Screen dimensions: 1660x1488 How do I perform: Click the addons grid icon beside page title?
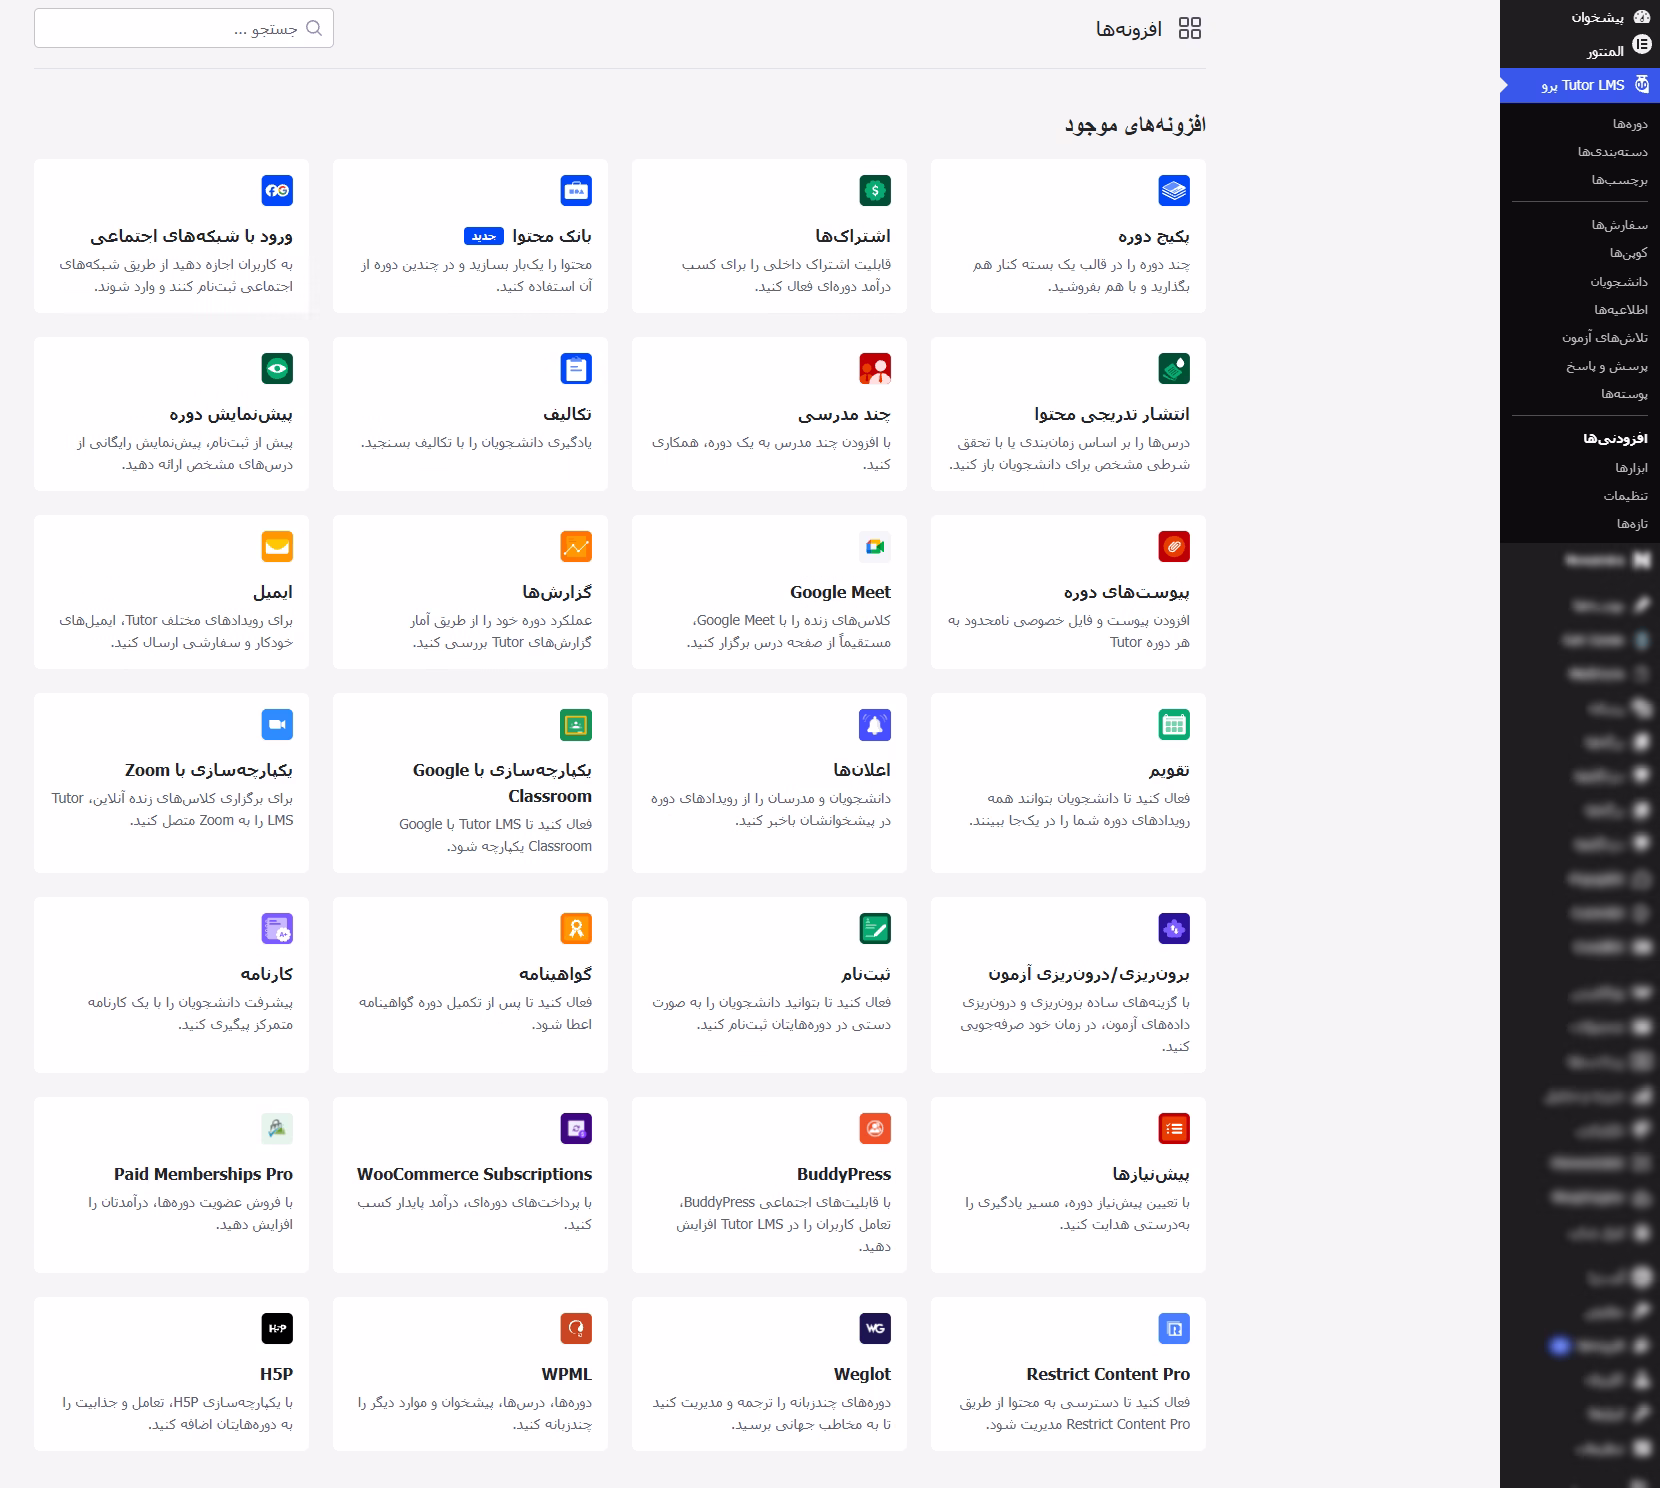point(1190,28)
